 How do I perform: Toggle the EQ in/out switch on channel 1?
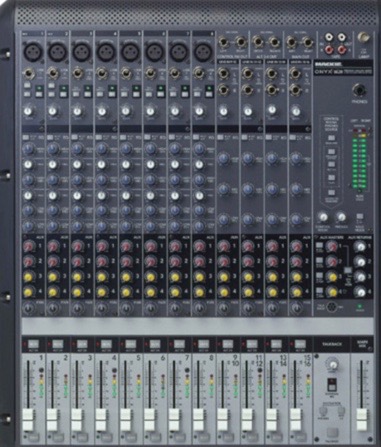(26, 137)
